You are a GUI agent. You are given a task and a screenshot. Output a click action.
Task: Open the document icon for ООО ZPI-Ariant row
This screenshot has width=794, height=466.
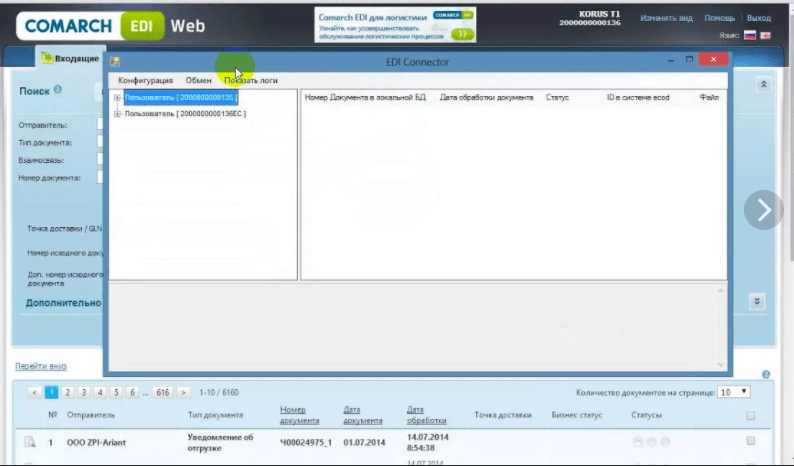pos(30,441)
